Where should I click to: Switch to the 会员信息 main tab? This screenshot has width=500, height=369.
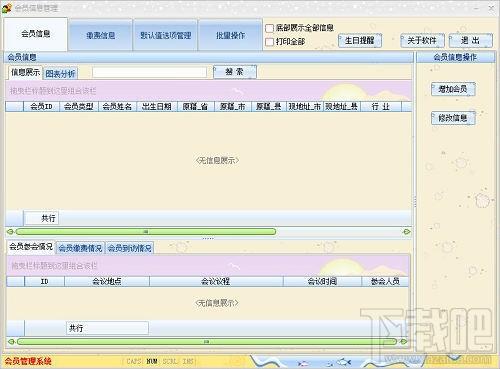[x=36, y=34]
